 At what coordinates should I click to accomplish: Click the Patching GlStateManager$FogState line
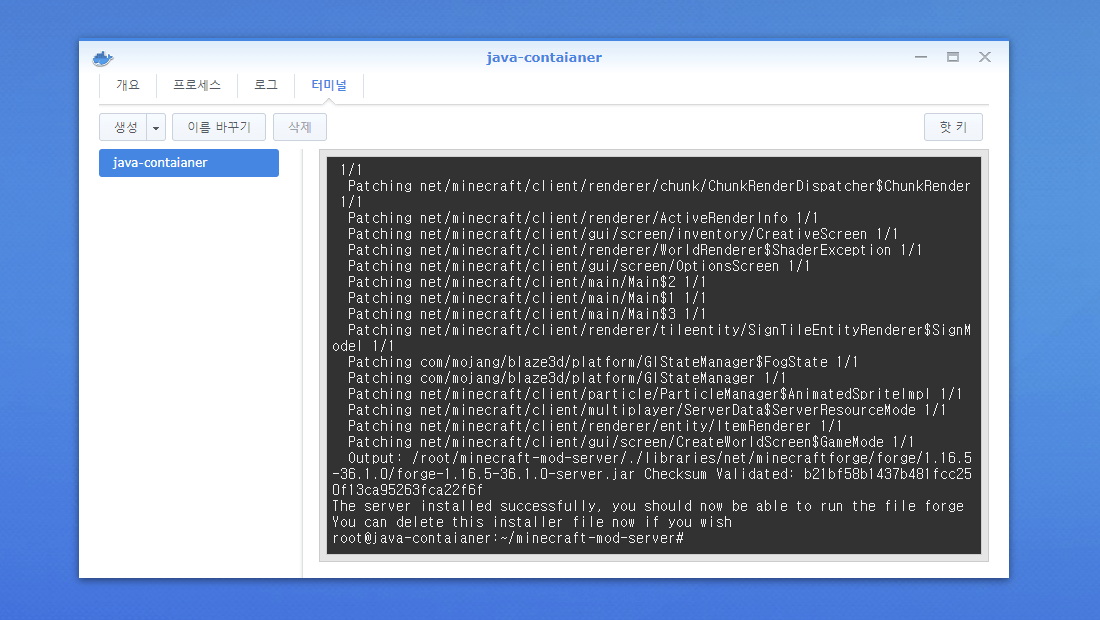pyautogui.click(x=603, y=363)
